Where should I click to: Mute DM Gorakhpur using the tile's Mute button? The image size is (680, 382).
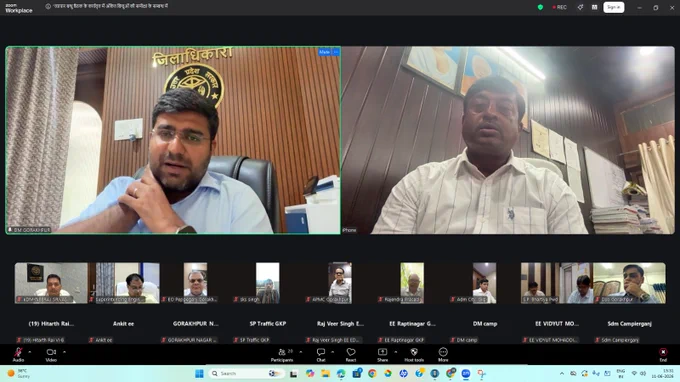tap(324, 52)
